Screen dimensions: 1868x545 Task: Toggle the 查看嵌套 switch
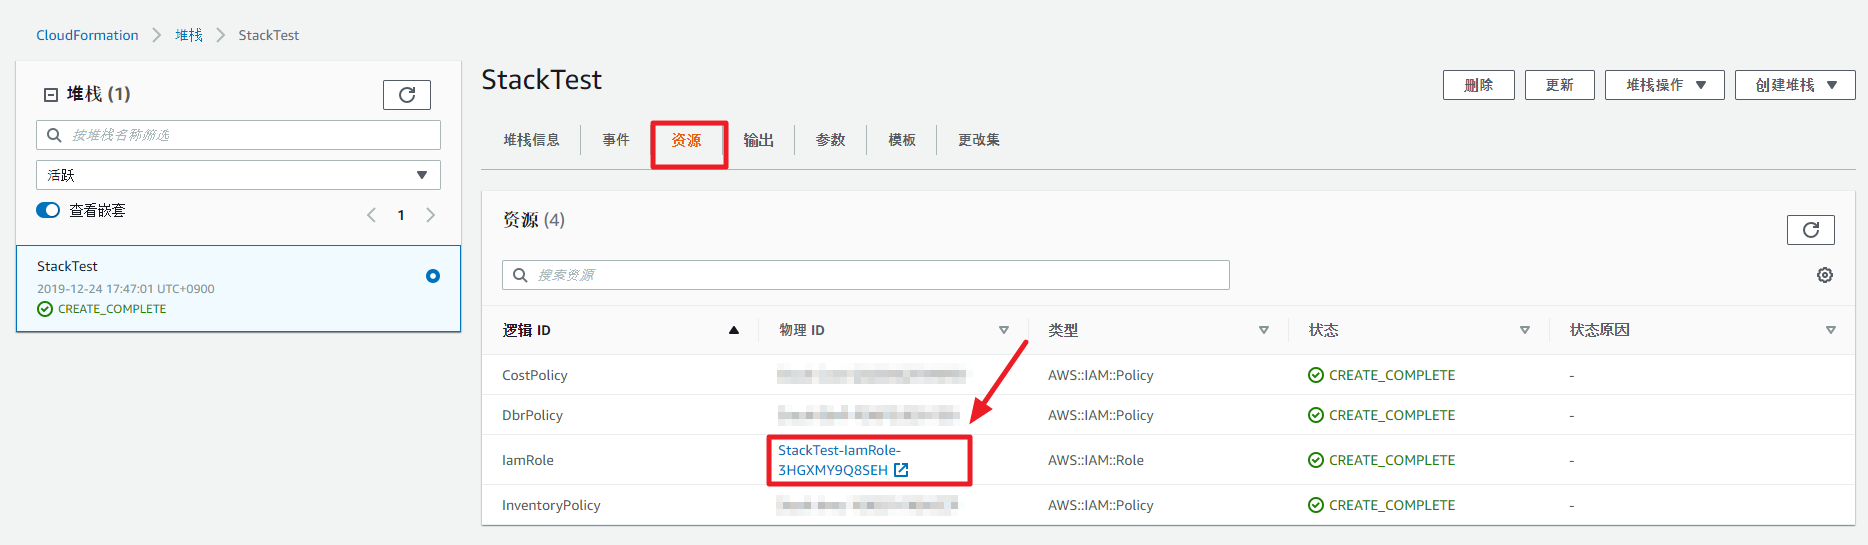[48, 210]
